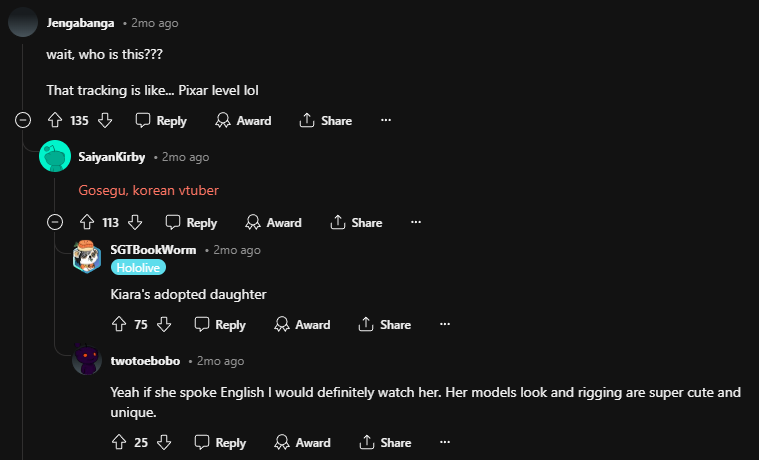Viewport: 759px width, 460px height.
Task: Downvote twotoebobo's comment
Action: [165, 442]
